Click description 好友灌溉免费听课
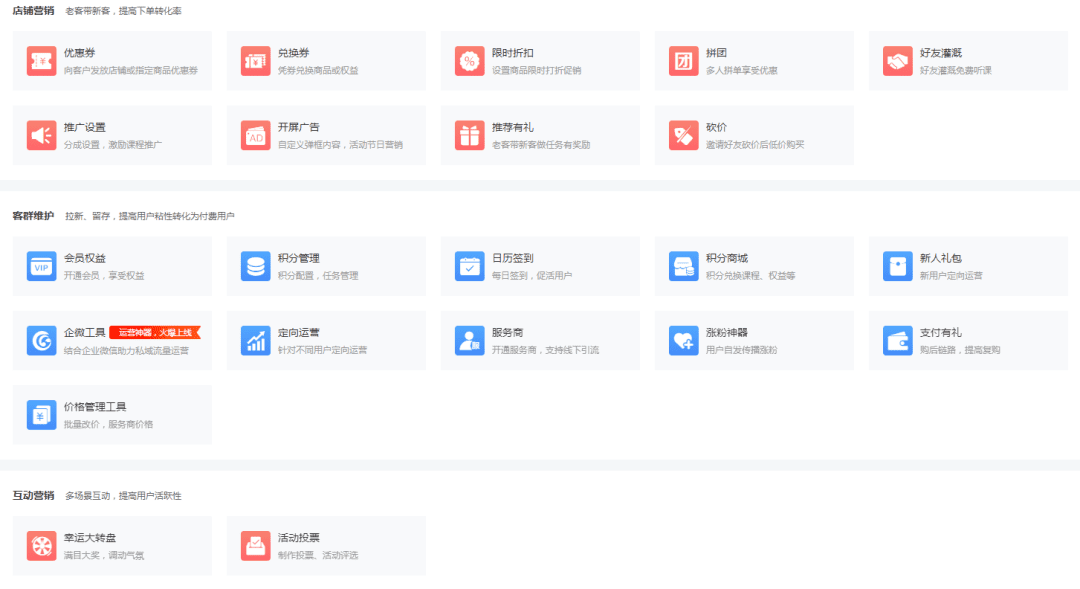1080x589 pixels. pos(956,70)
